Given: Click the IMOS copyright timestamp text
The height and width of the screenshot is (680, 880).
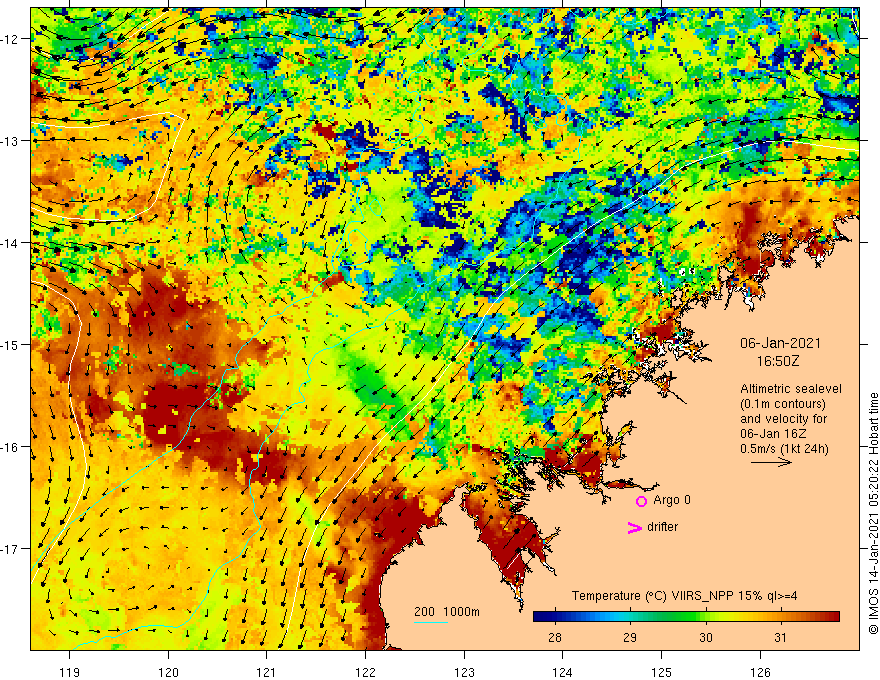Looking at the screenshot, I should pos(873,513).
